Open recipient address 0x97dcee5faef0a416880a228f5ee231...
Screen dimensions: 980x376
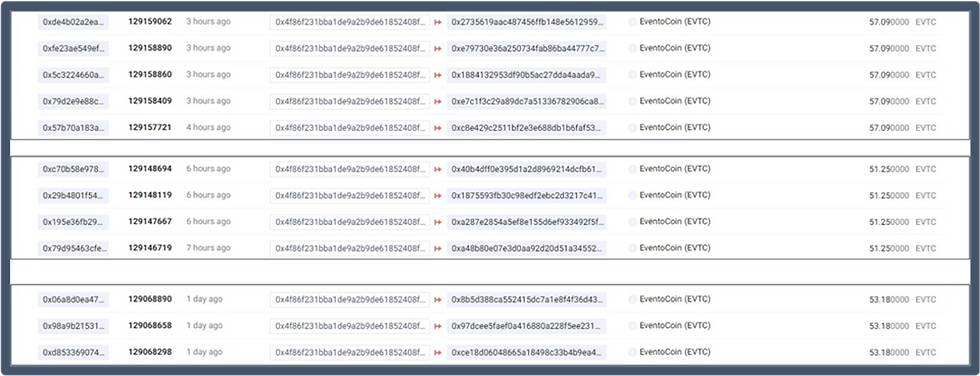click(x=527, y=326)
